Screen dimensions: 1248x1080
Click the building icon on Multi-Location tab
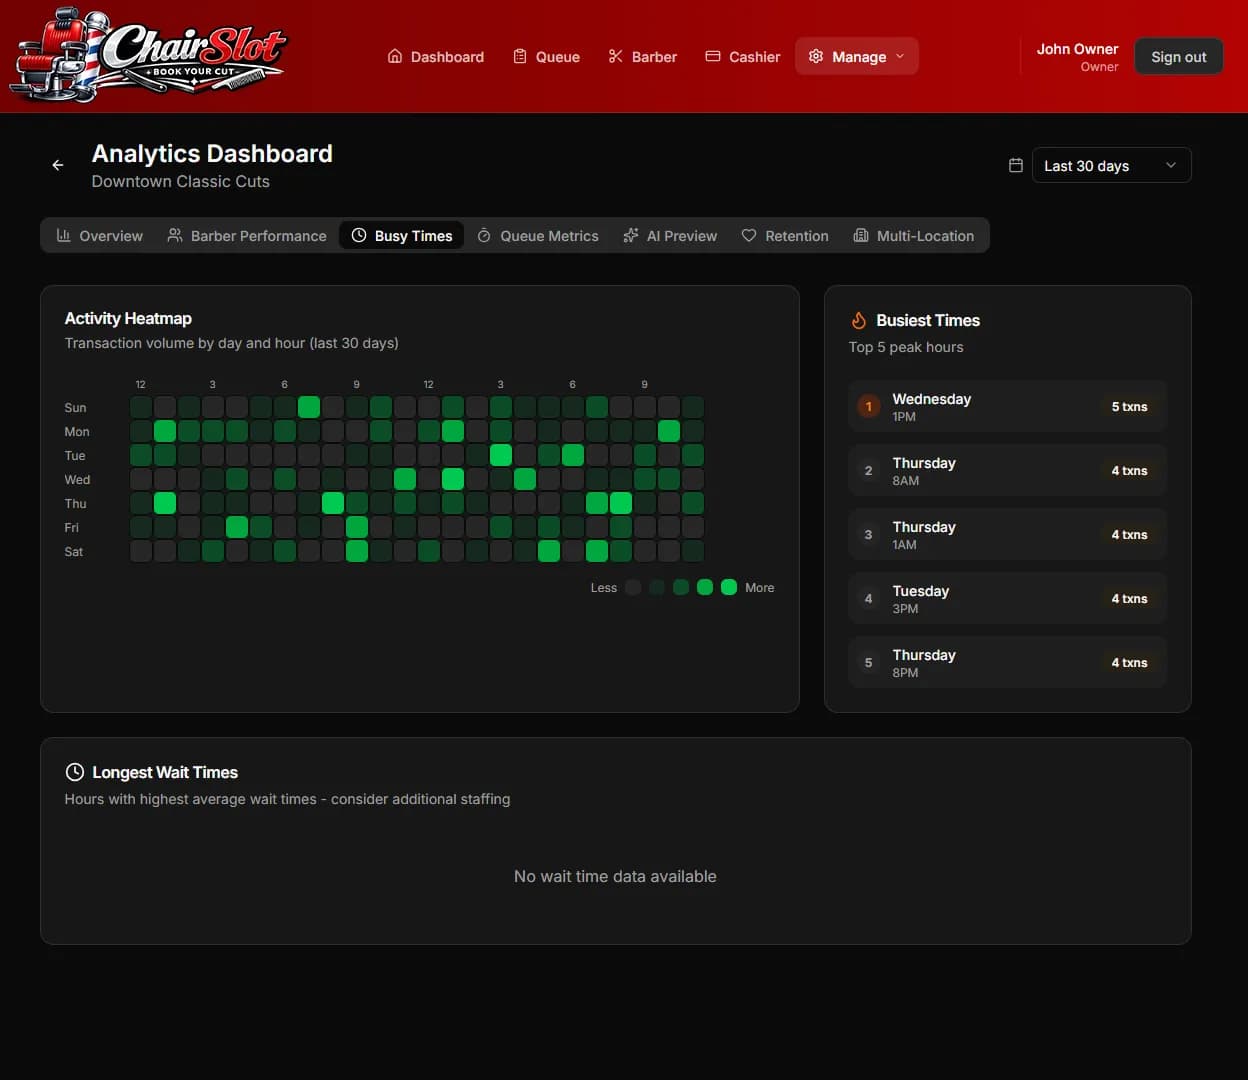(861, 235)
